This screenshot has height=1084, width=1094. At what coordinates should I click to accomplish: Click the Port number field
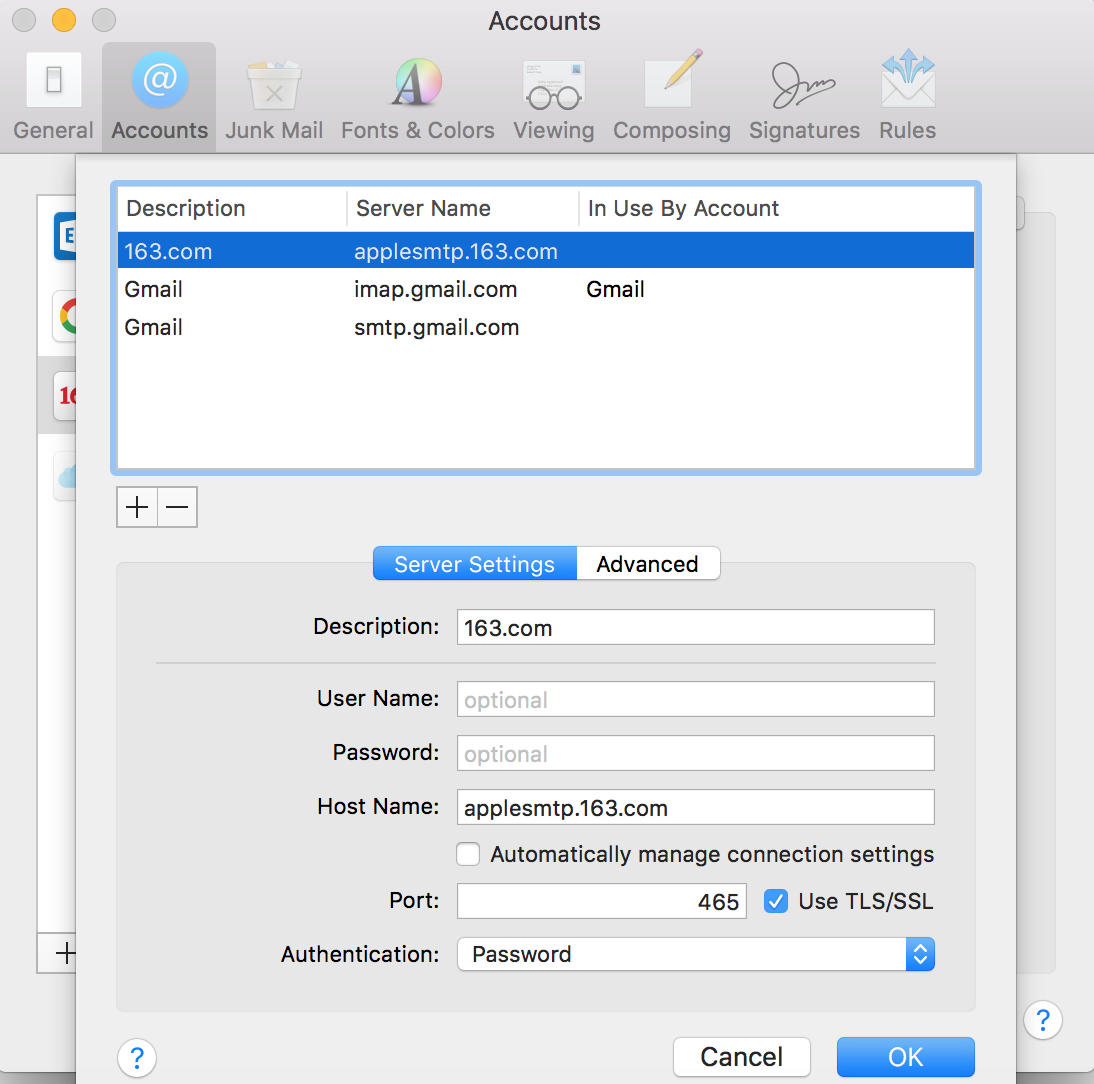(601, 901)
